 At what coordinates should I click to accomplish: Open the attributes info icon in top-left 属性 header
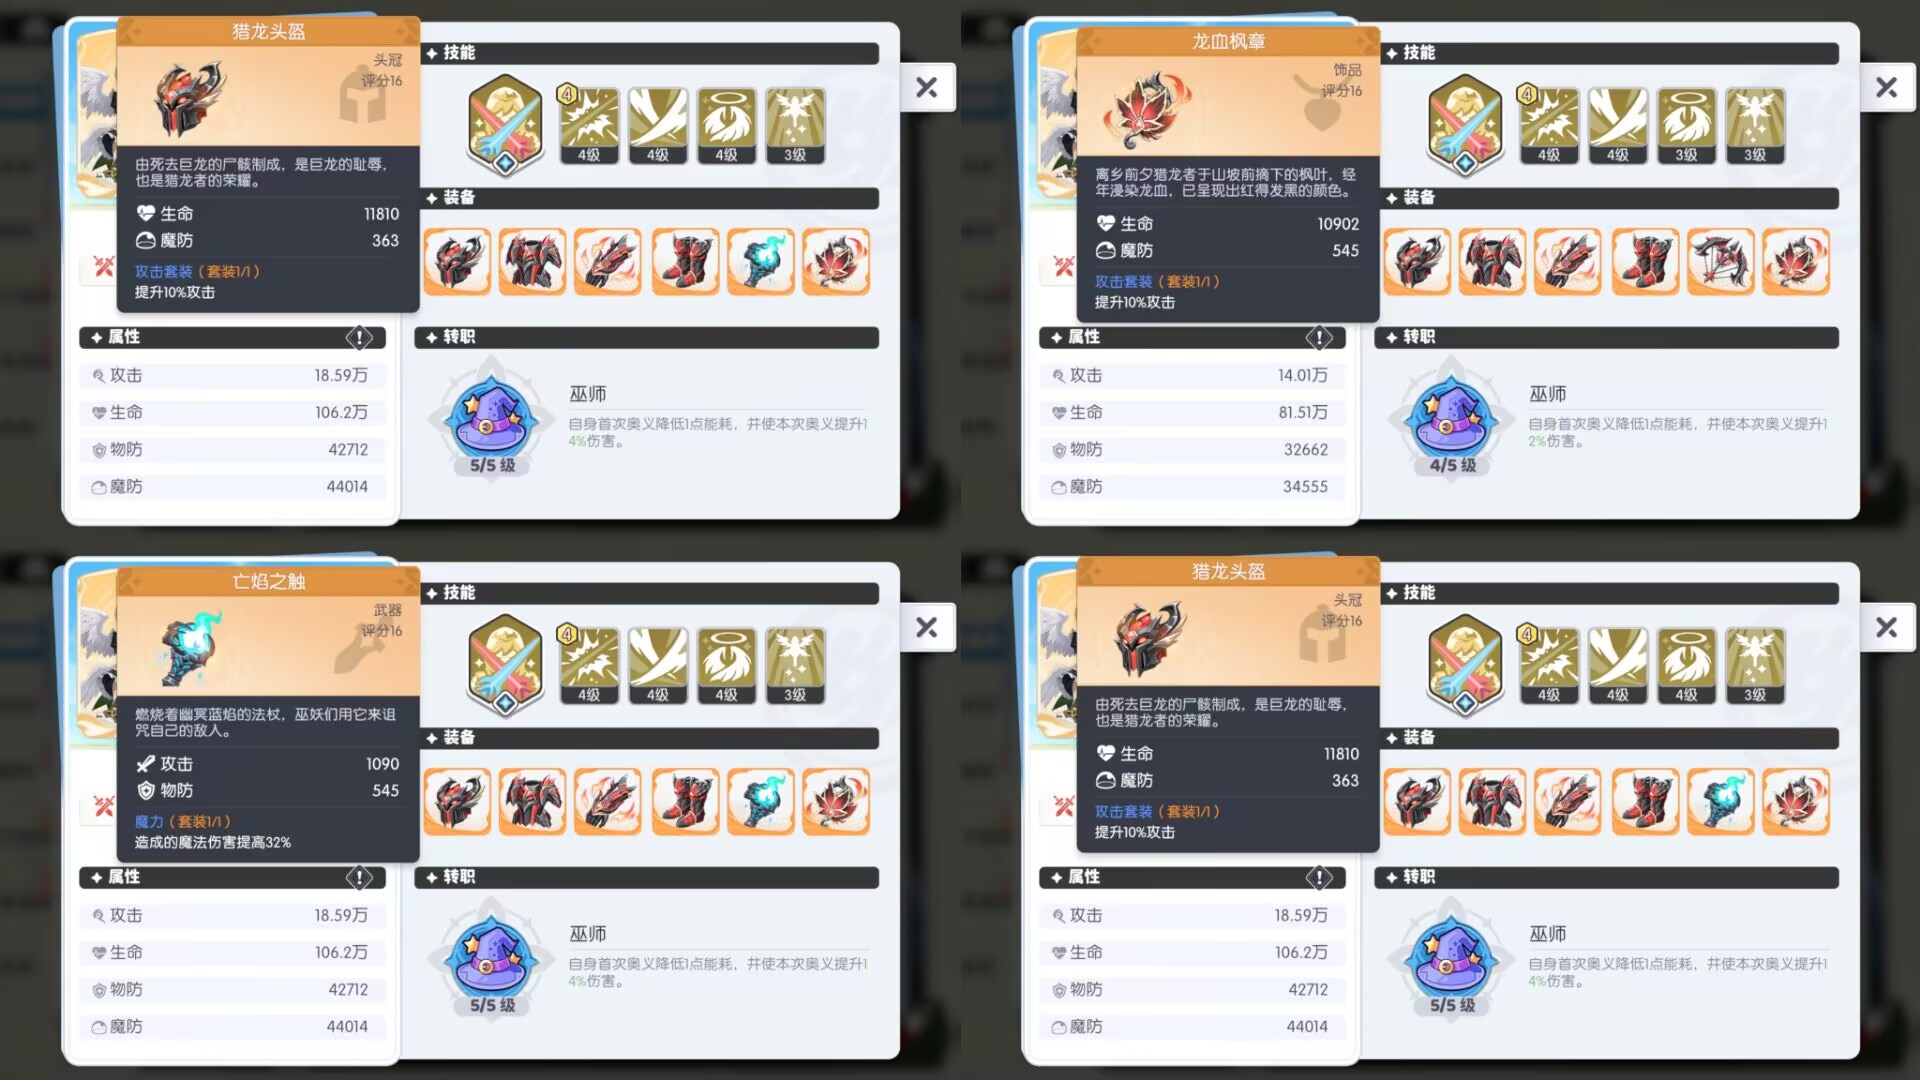pyautogui.click(x=359, y=337)
